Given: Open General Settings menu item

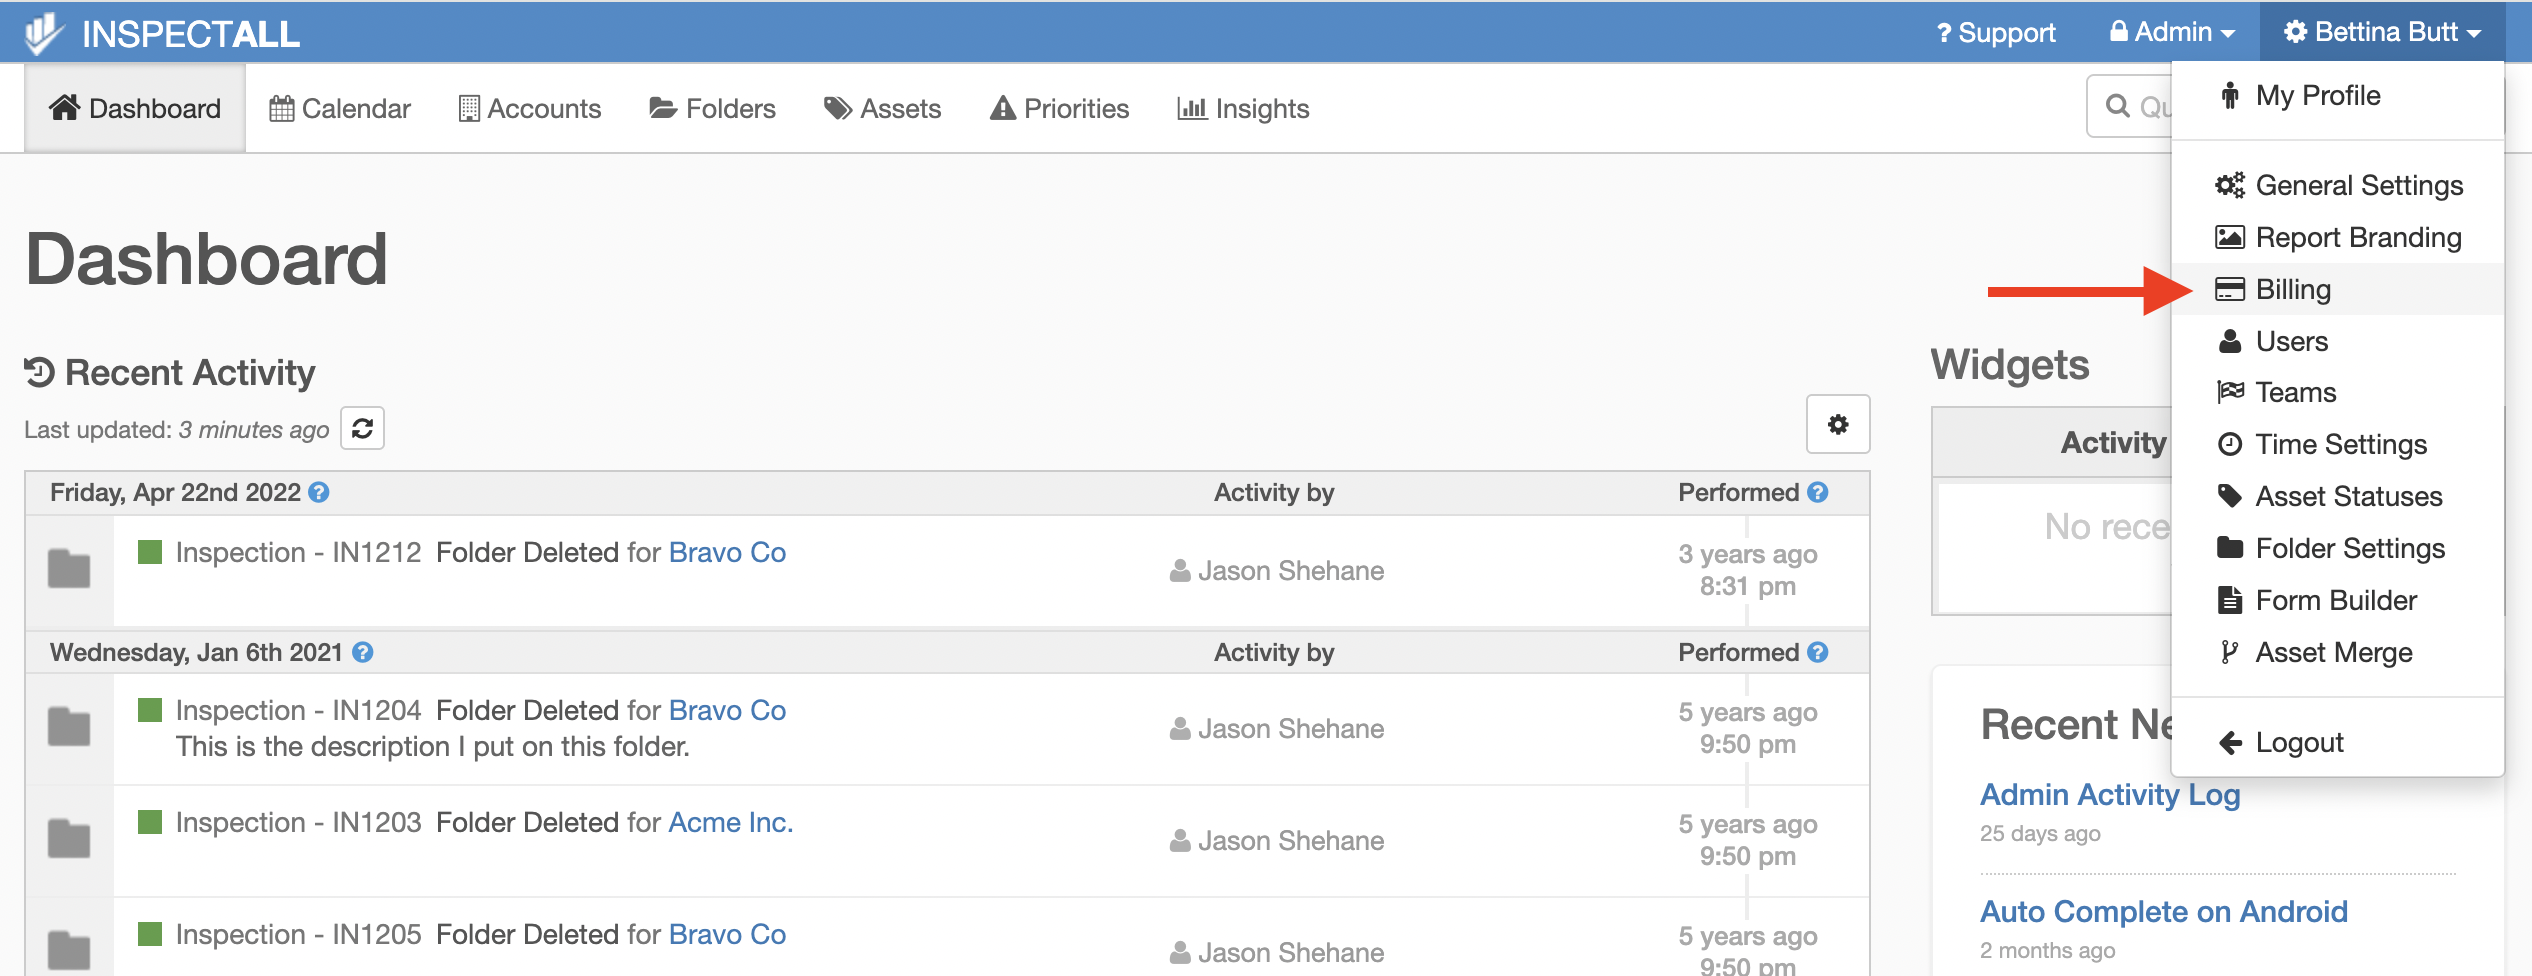Looking at the screenshot, I should point(2358,186).
